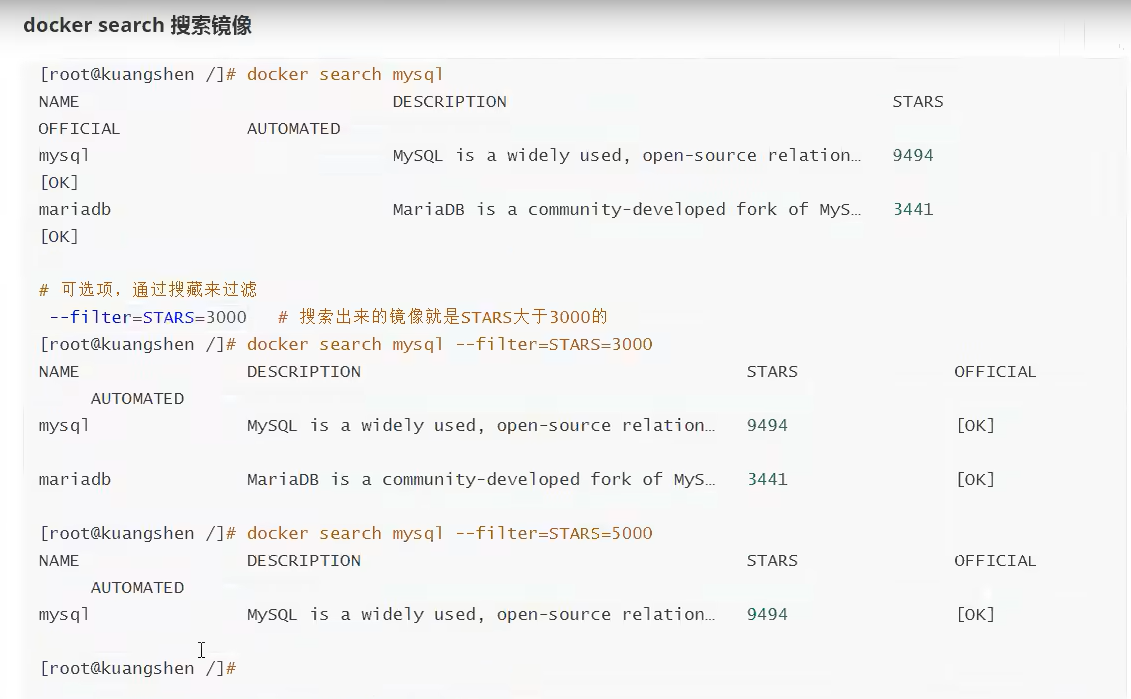Click the mysql name in the first result table

tap(64, 156)
